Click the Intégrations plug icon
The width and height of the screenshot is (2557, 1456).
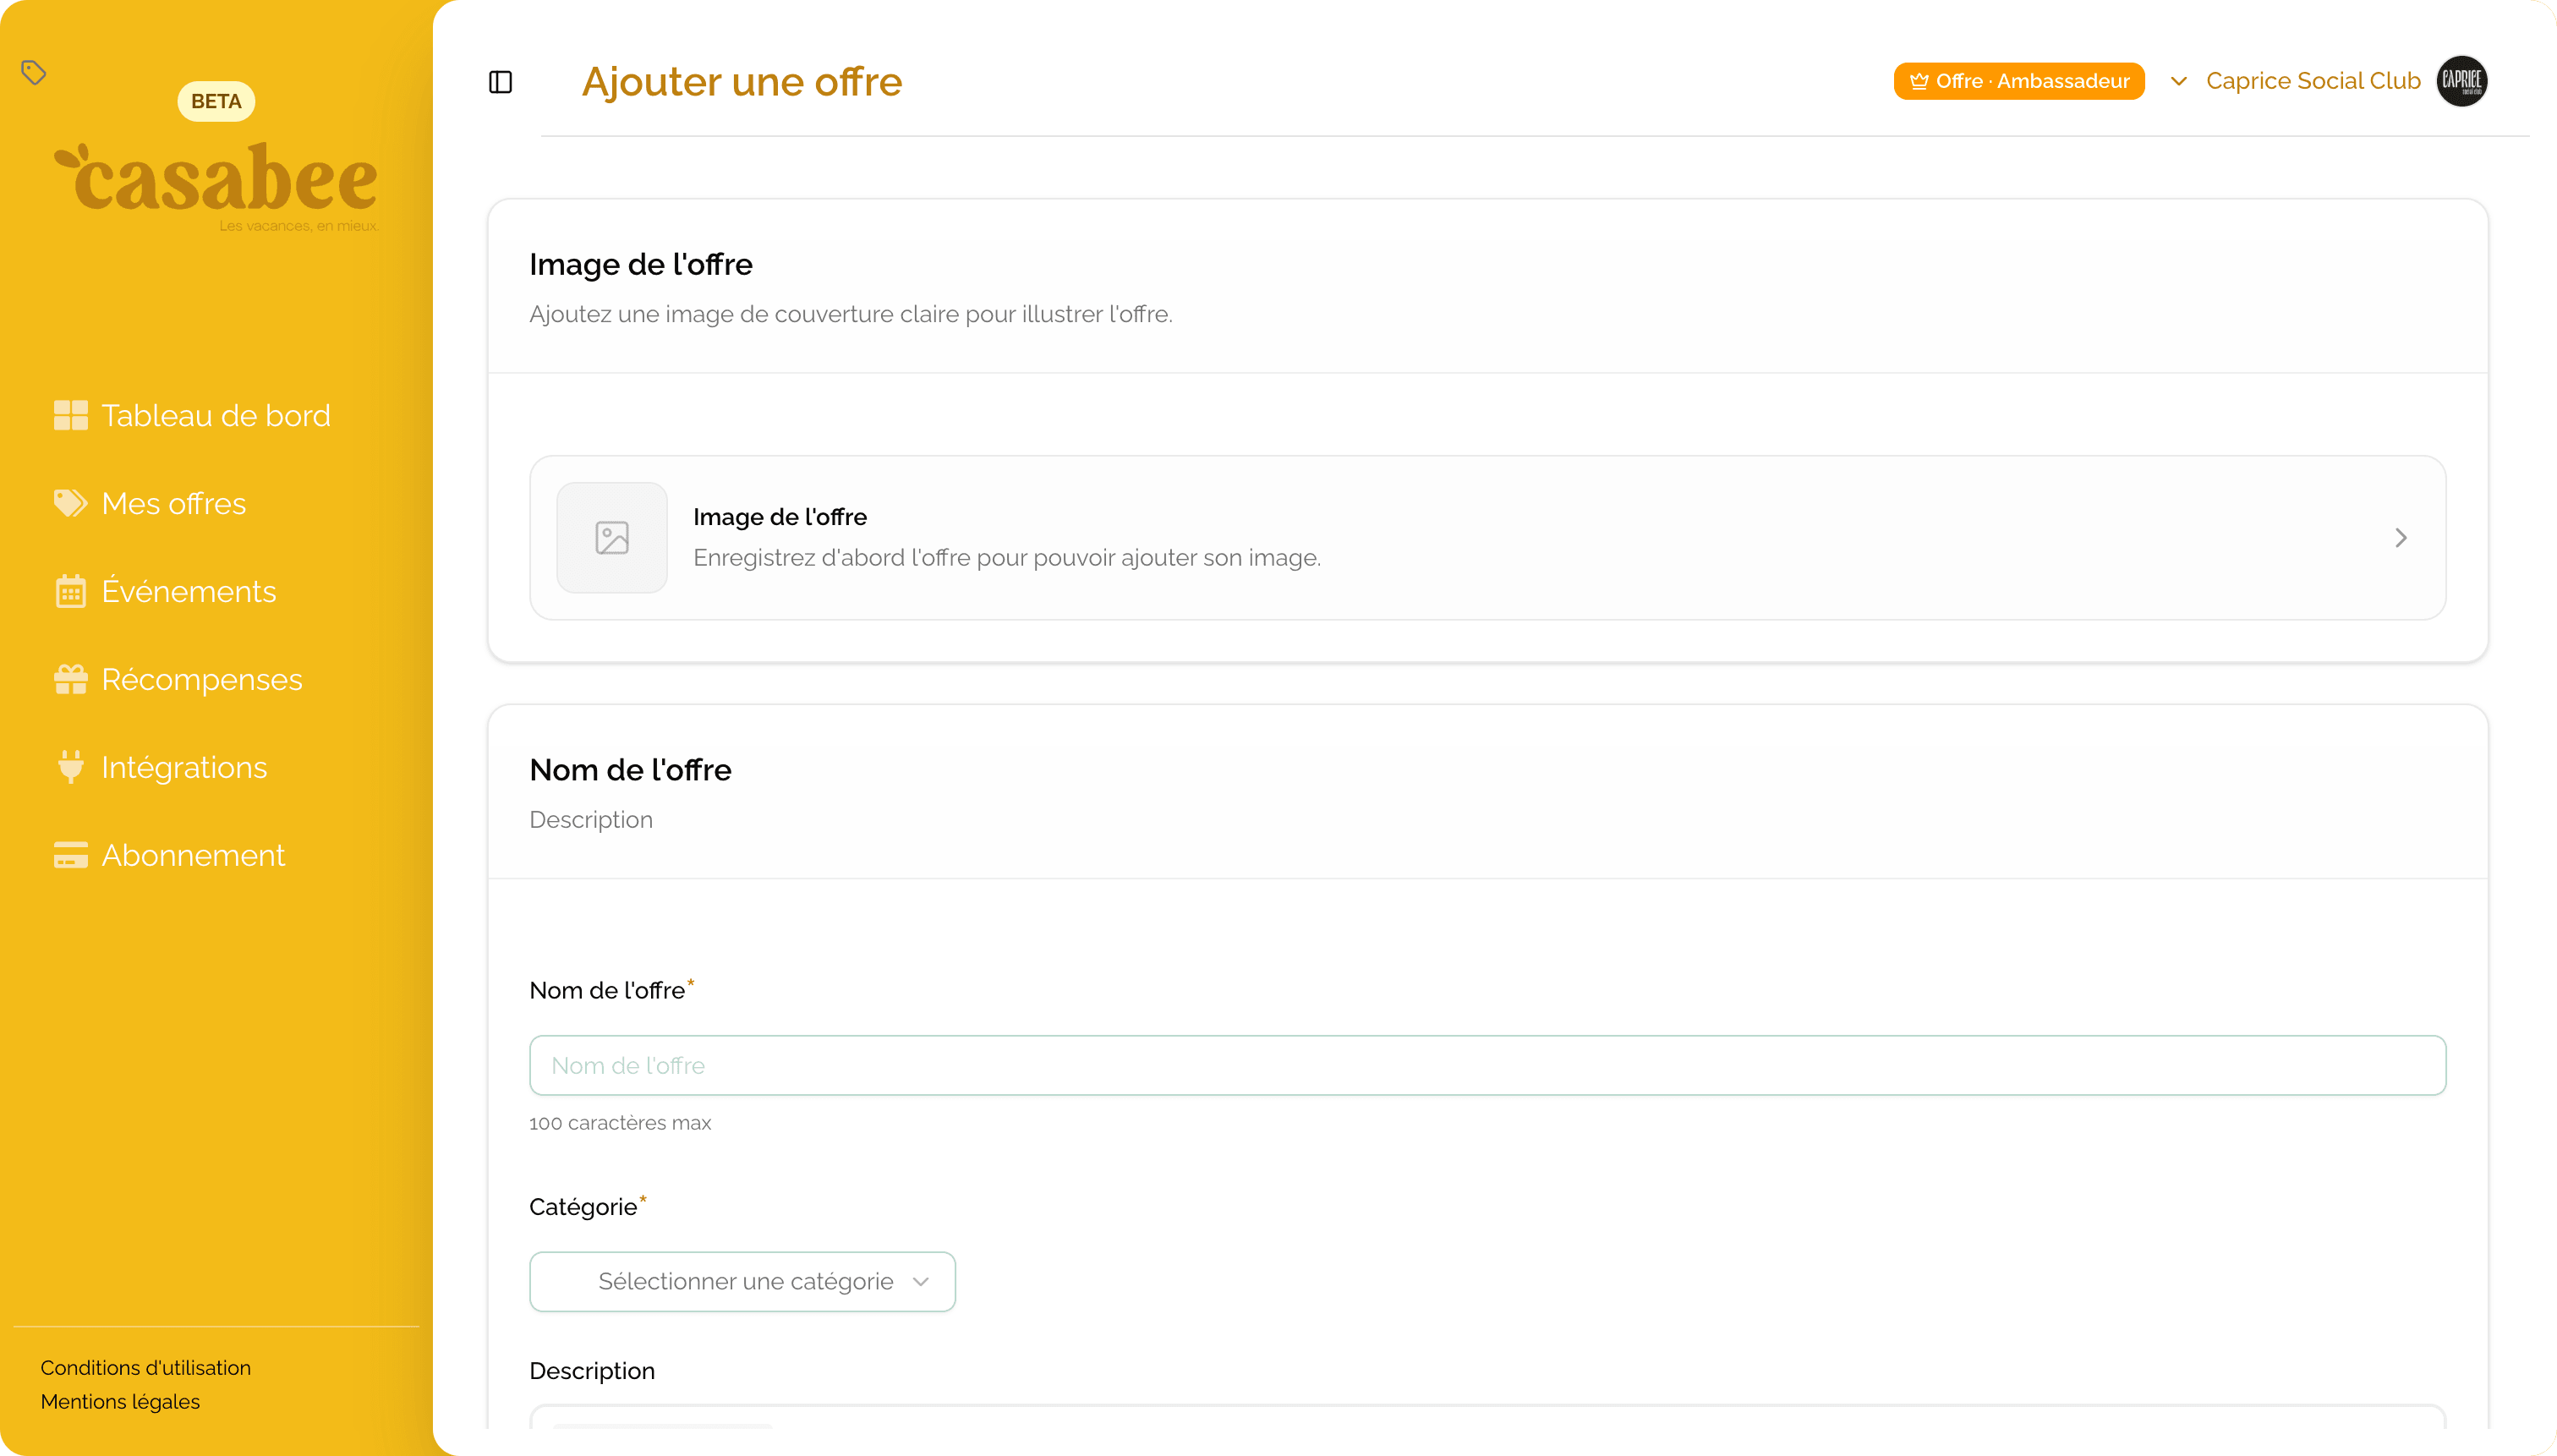(70, 767)
